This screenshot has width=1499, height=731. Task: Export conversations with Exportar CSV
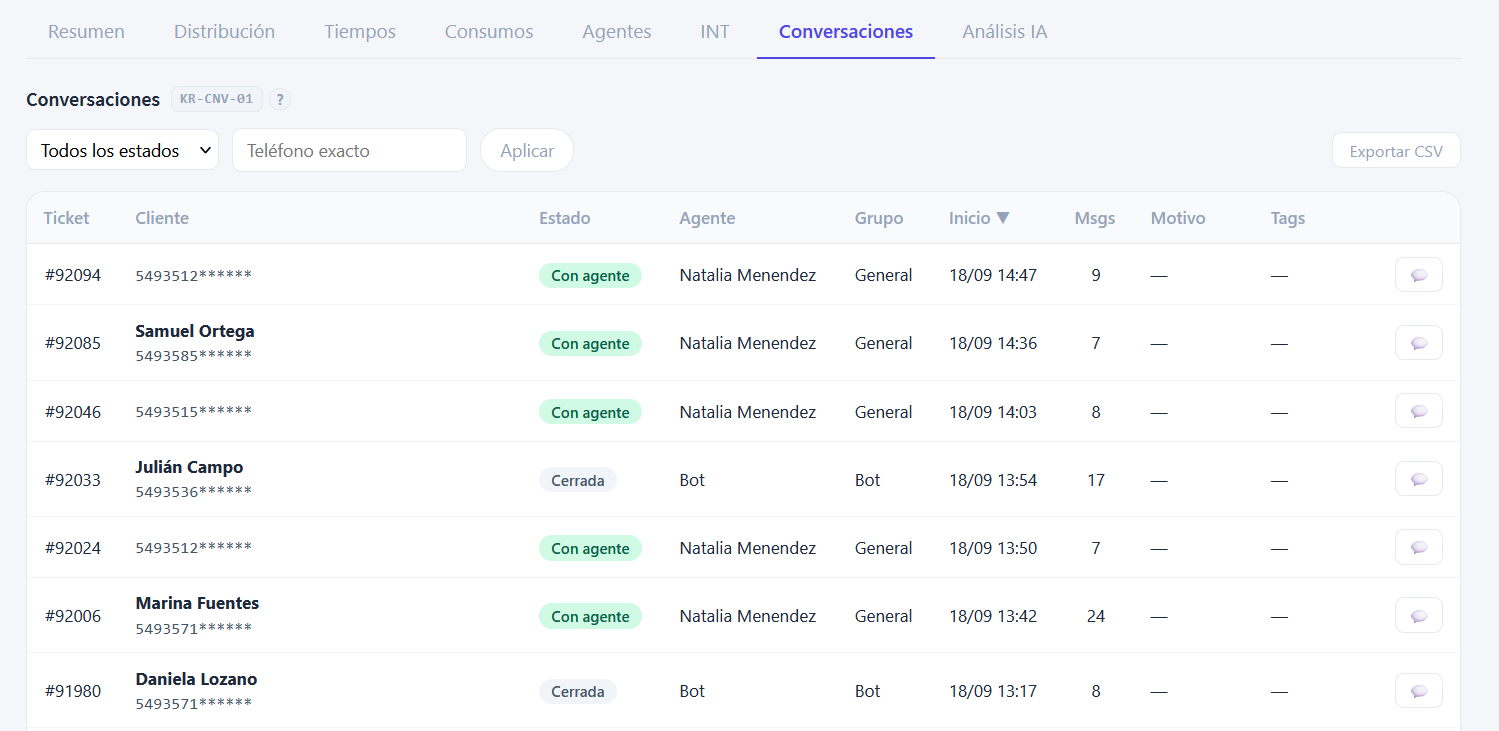coord(1396,151)
